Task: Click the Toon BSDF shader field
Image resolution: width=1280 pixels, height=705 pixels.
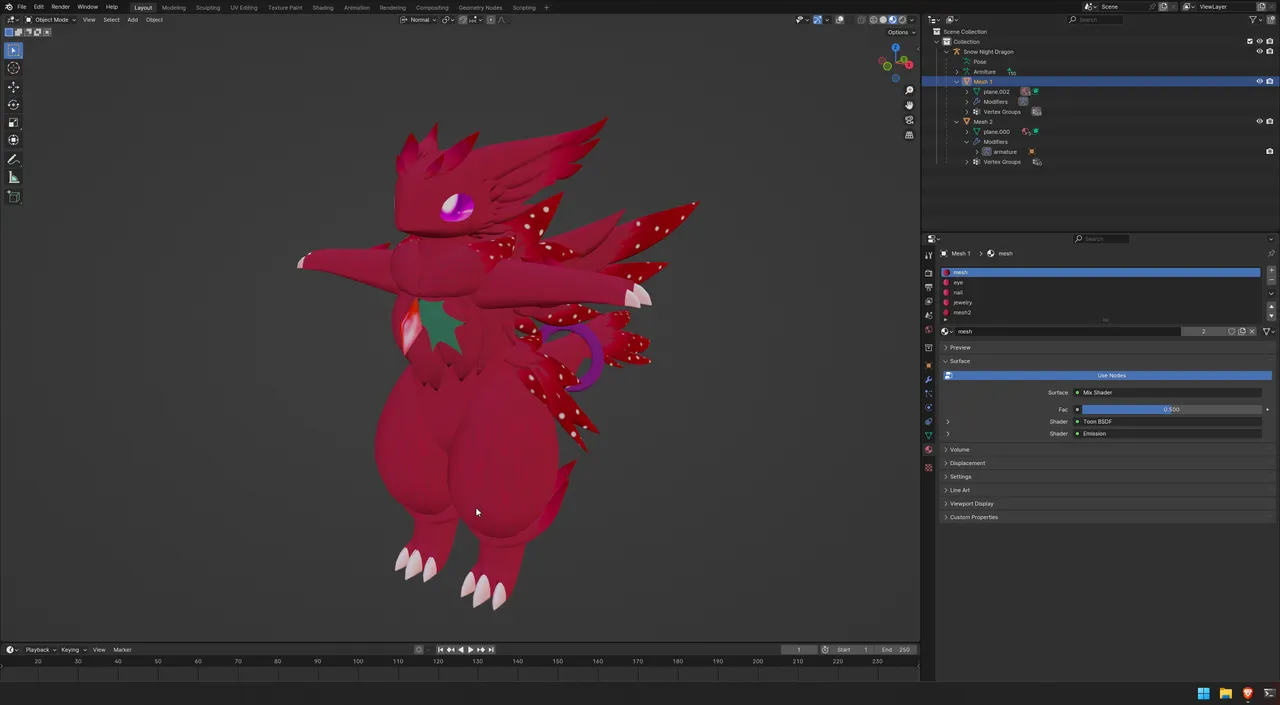Action: [x=1167, y=422]
